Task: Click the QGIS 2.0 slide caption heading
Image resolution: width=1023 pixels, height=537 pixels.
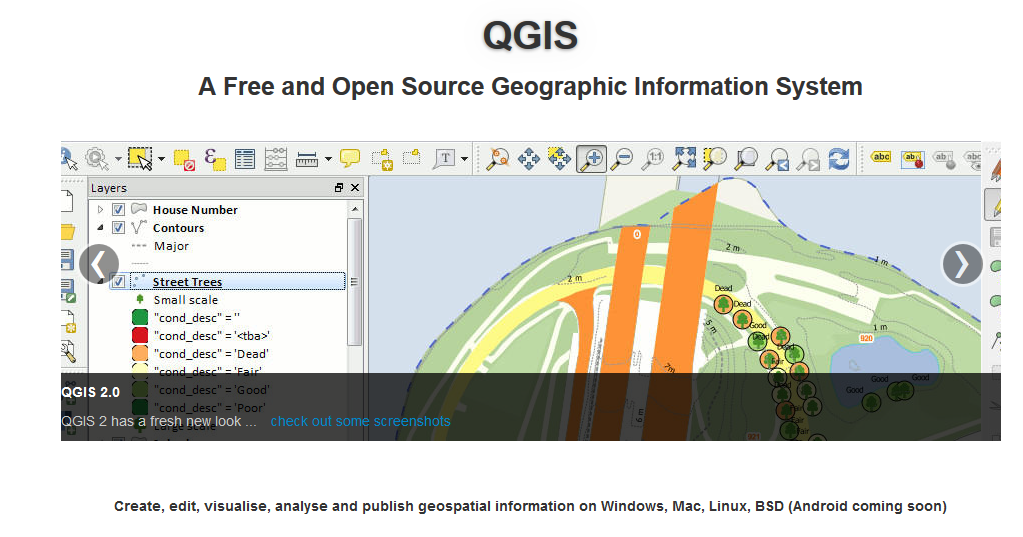Action: [91, 392]
